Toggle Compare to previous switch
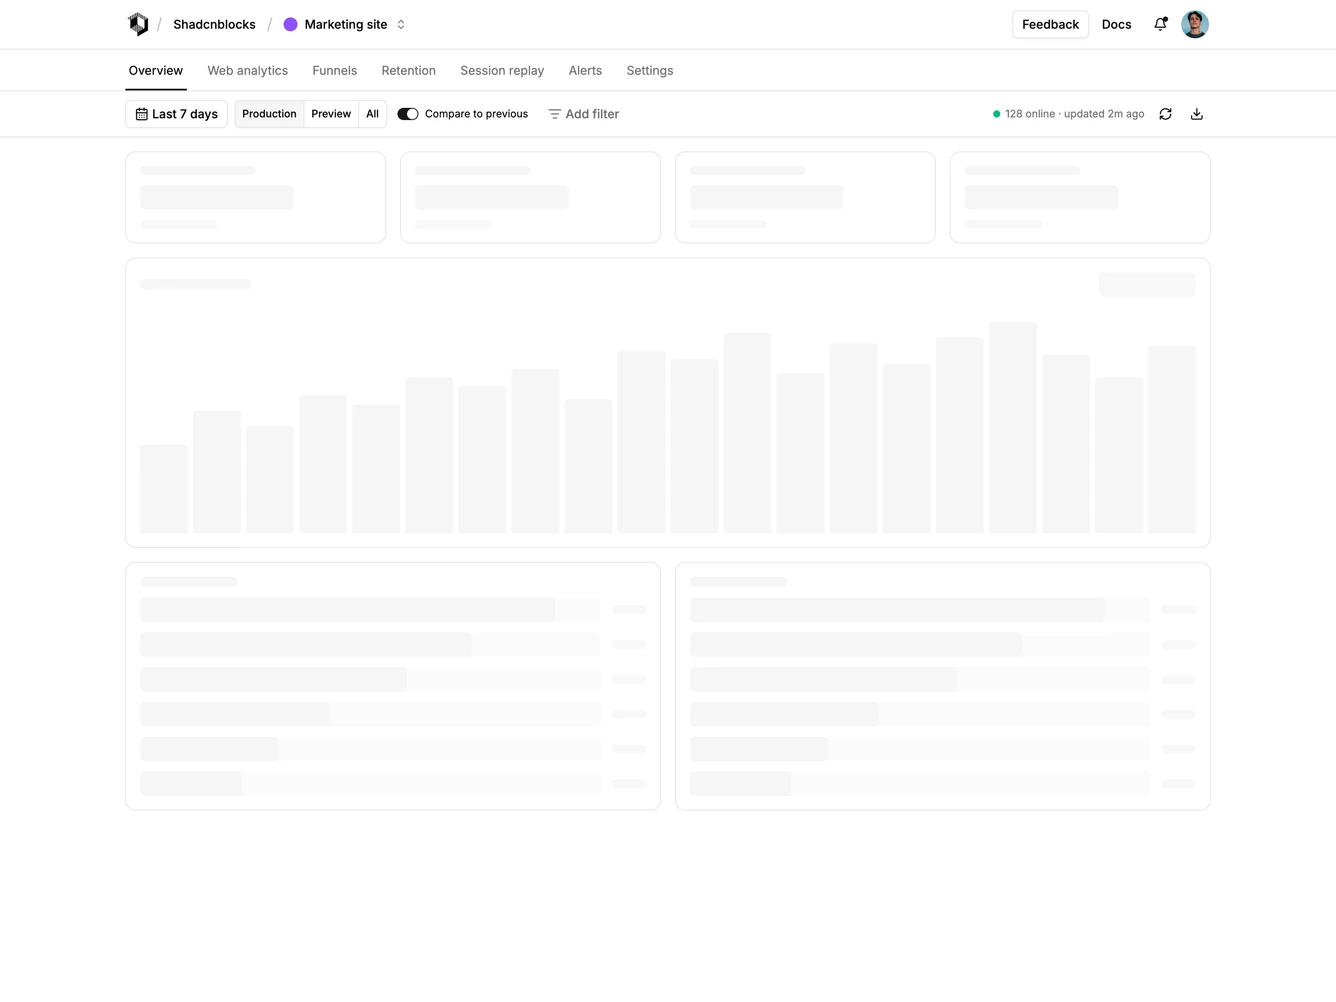 [408, 114]
